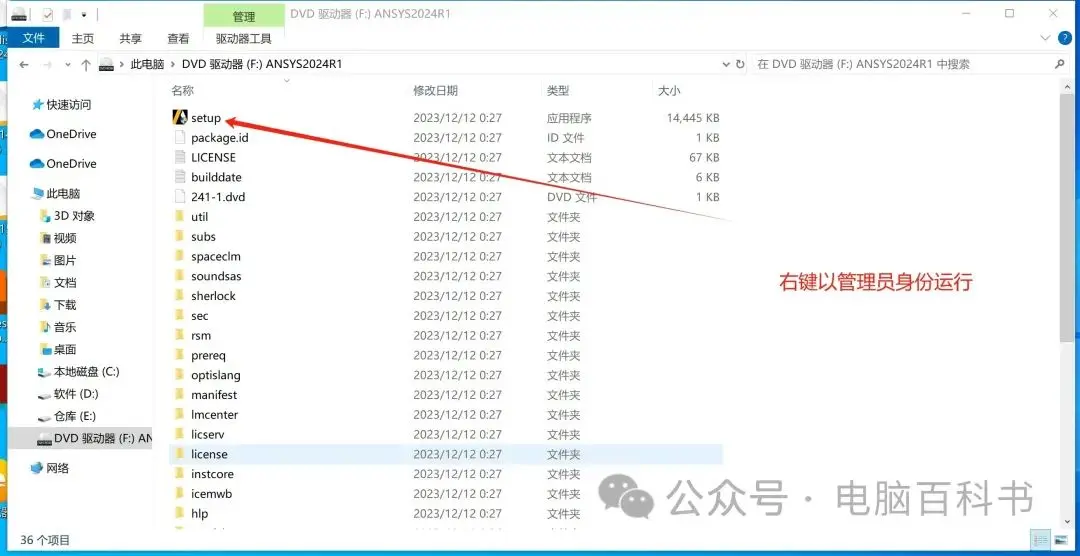Open 快速访问 in the navigation pane
The width and height of the screenshot is (1080, 556).
click(x=69, y=105)
